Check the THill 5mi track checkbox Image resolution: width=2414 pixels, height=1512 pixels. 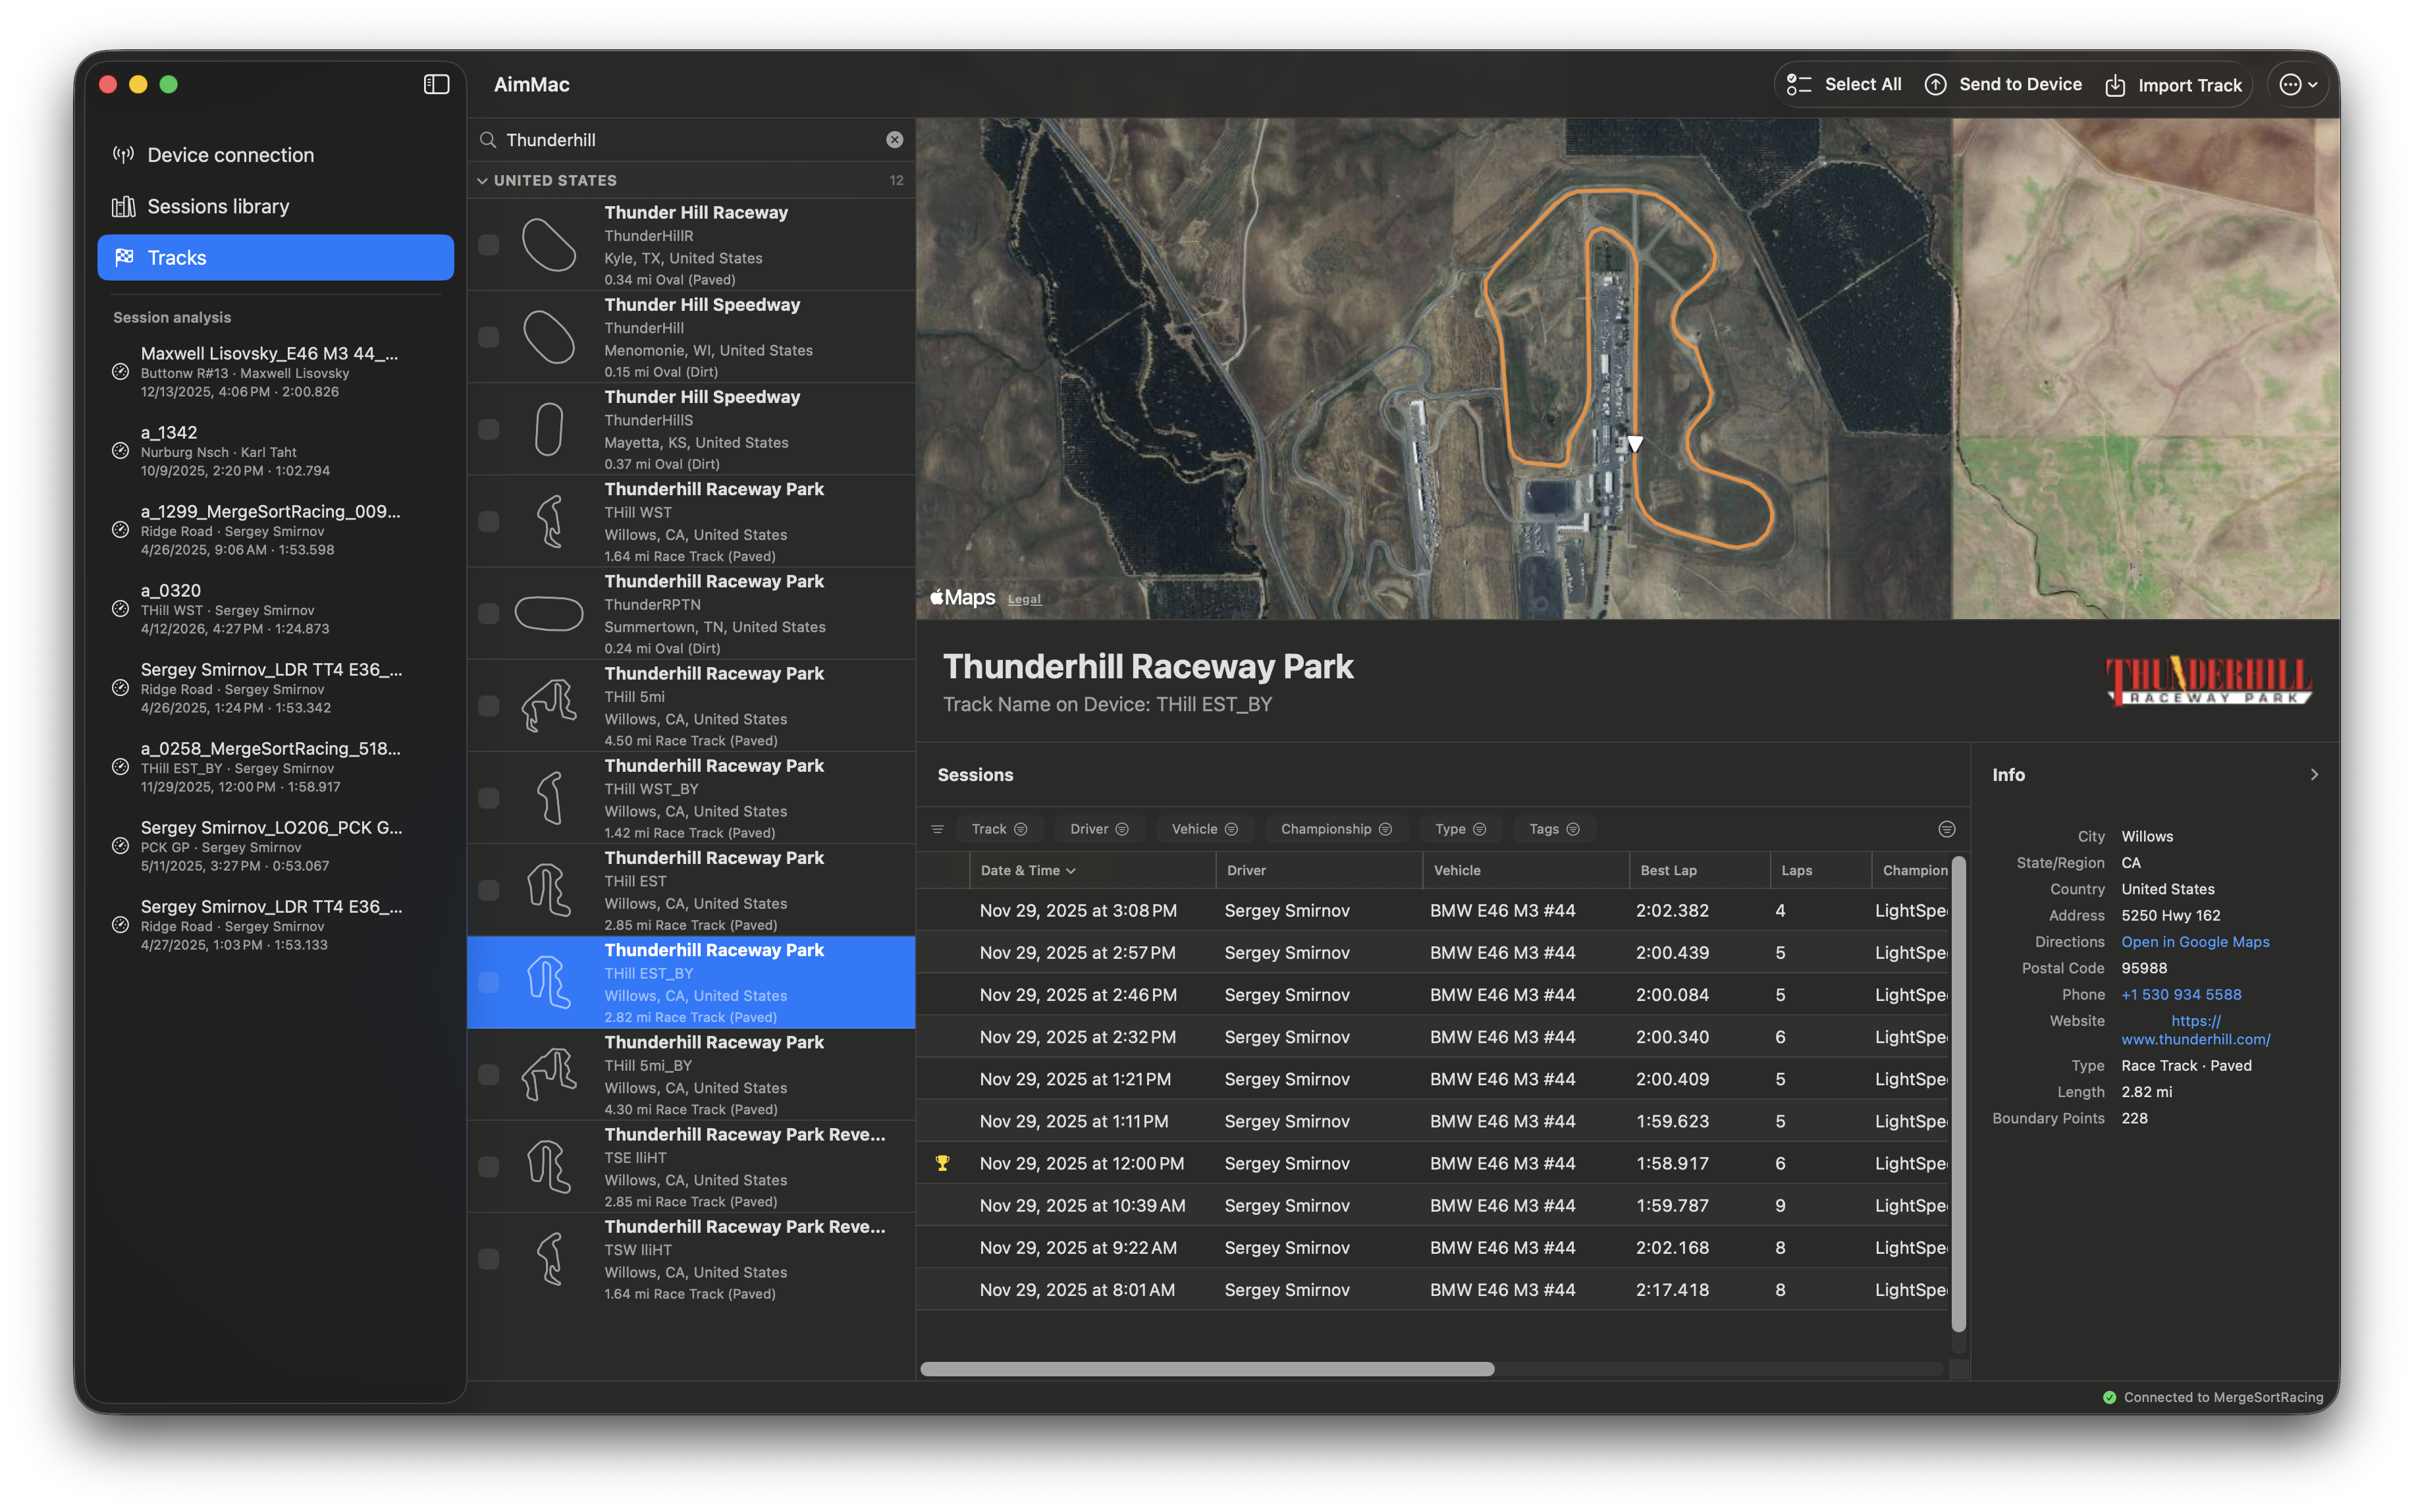[x=488, y=706]
